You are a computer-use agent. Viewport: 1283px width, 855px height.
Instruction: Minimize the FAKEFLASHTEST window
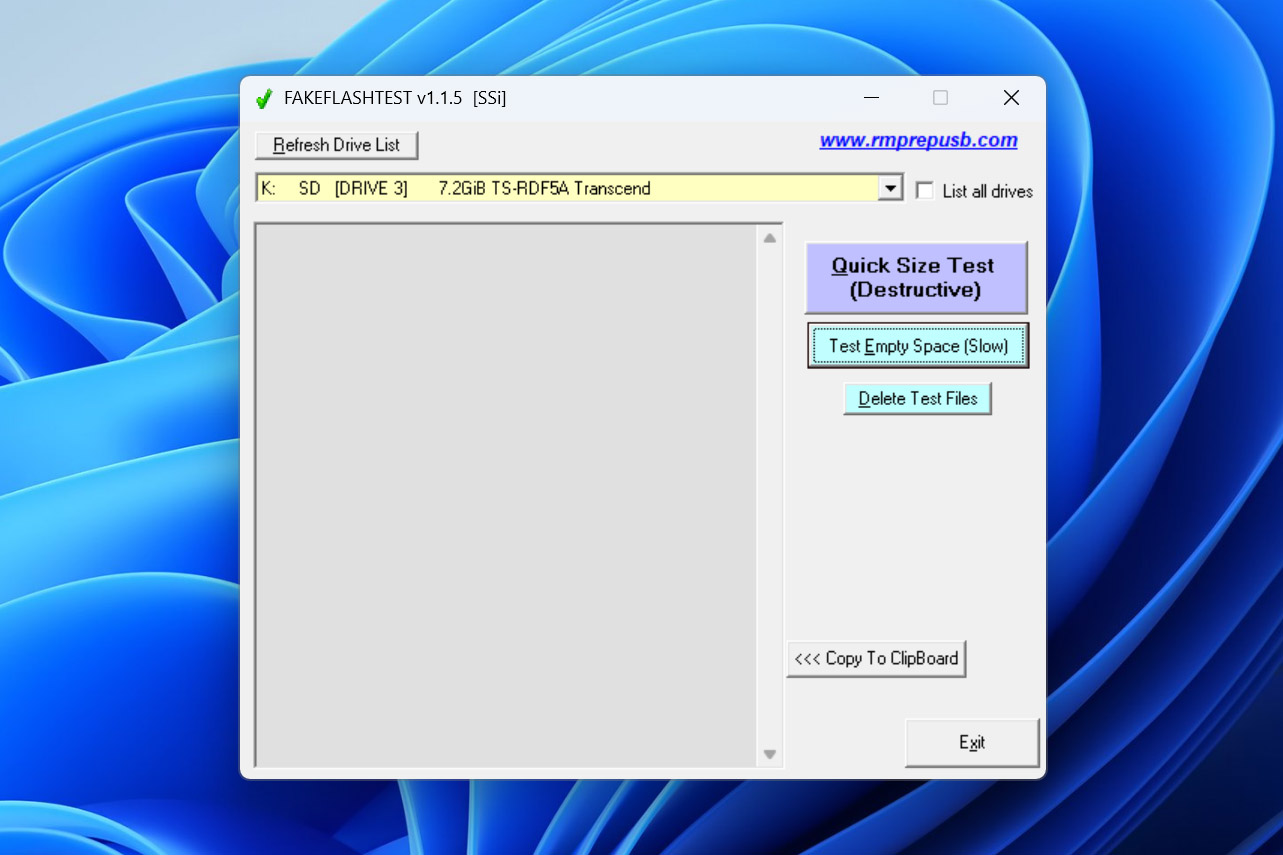[871, 98]
